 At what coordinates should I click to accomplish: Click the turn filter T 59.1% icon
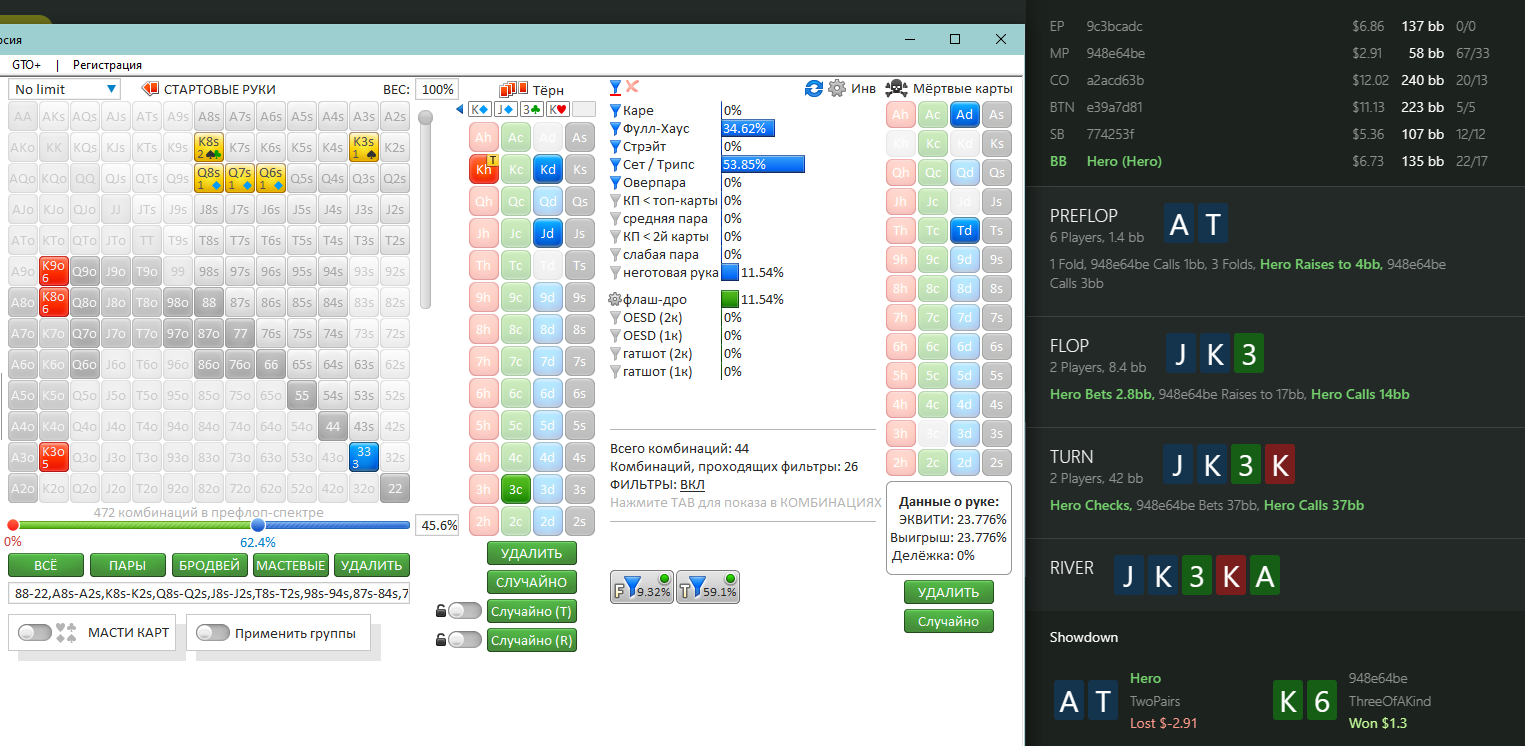708,588
